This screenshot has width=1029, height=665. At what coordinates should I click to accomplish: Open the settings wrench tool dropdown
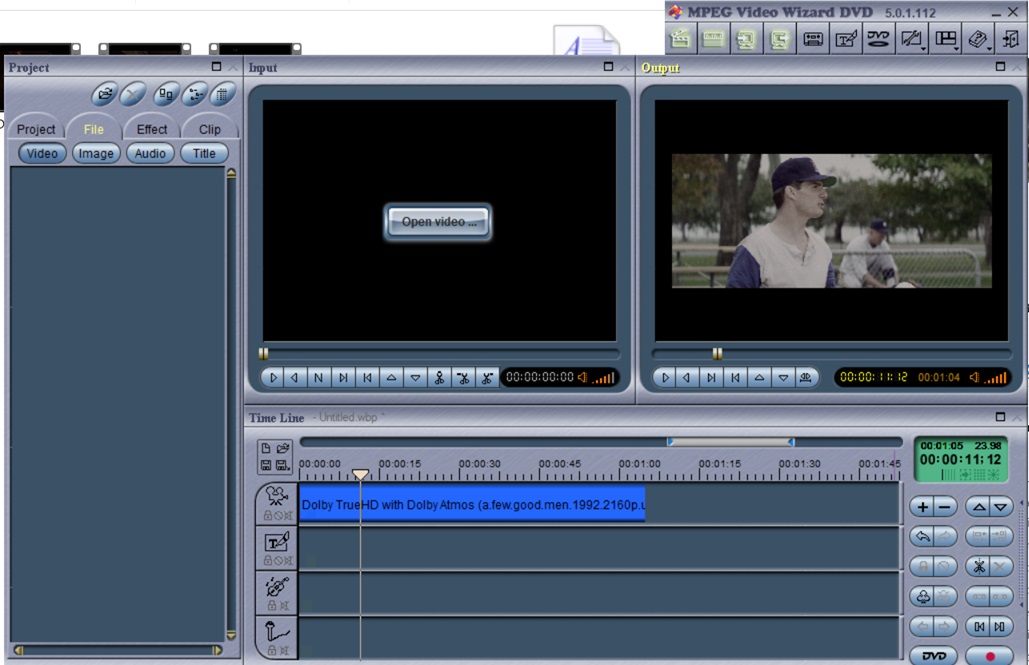(912, 39)
